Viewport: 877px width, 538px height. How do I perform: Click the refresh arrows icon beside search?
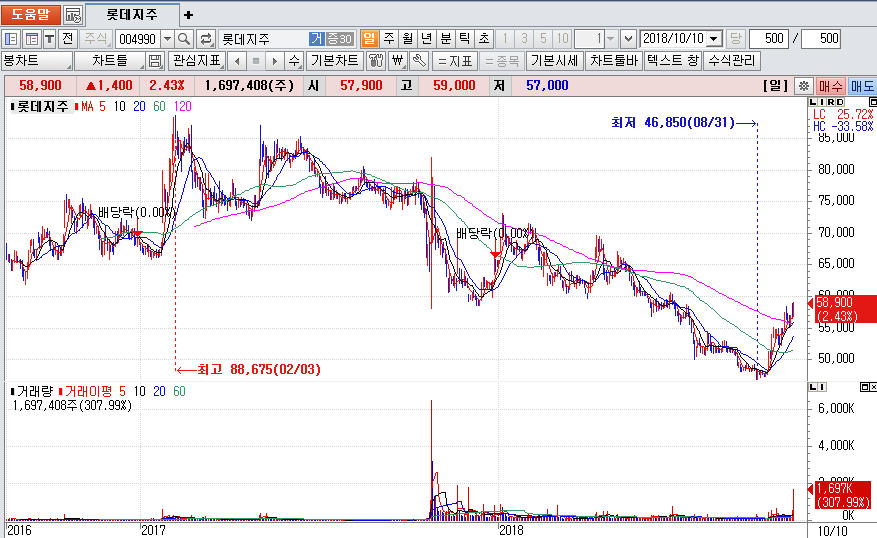[206, 38]
